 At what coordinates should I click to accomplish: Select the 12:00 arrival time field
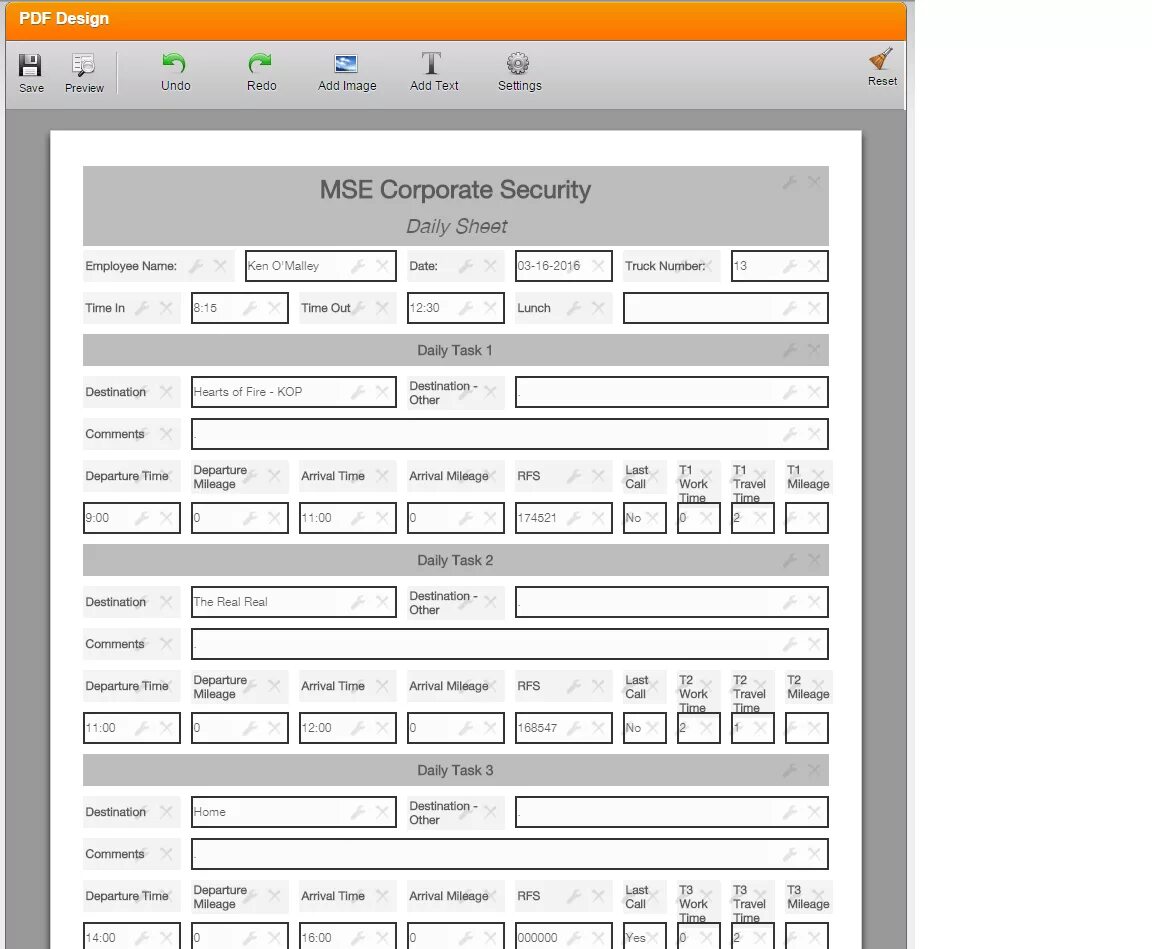tap(348, 728)
